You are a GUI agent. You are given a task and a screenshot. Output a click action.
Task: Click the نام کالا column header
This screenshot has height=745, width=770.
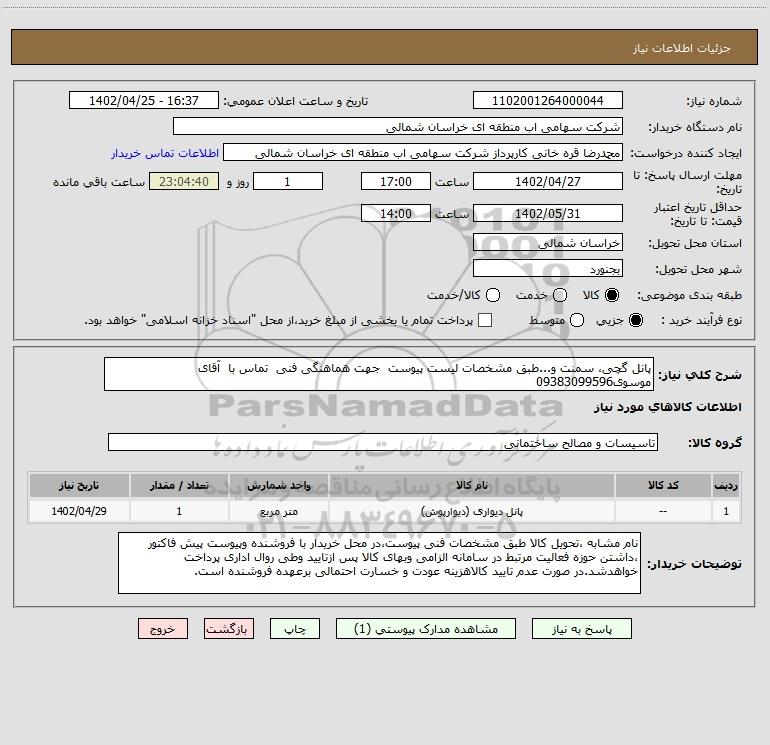[x=472, y=486]
